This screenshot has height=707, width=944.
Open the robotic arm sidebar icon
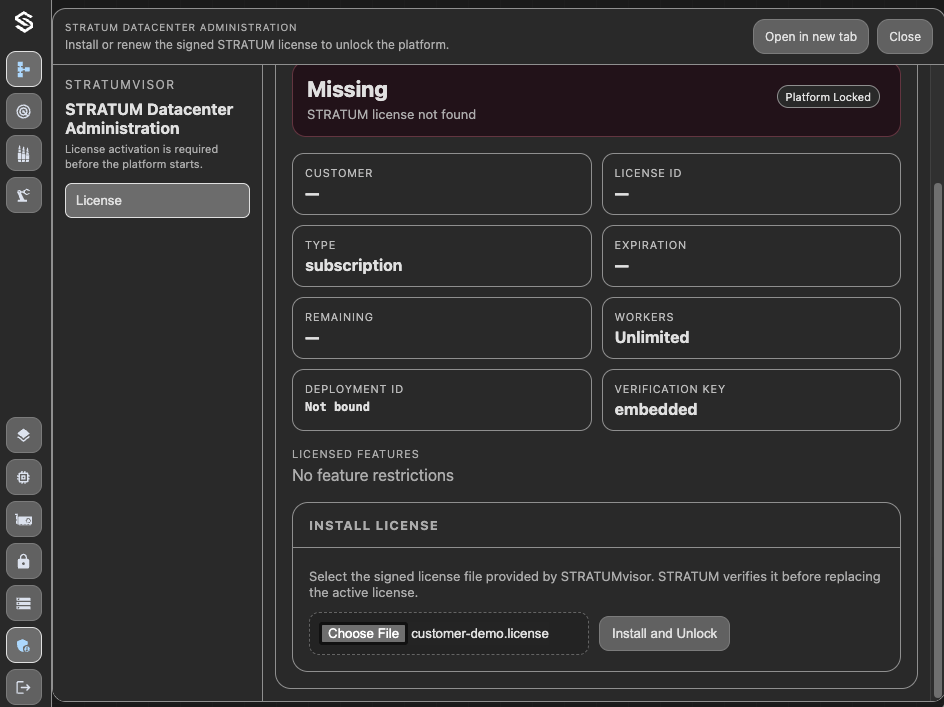(24, 195)
